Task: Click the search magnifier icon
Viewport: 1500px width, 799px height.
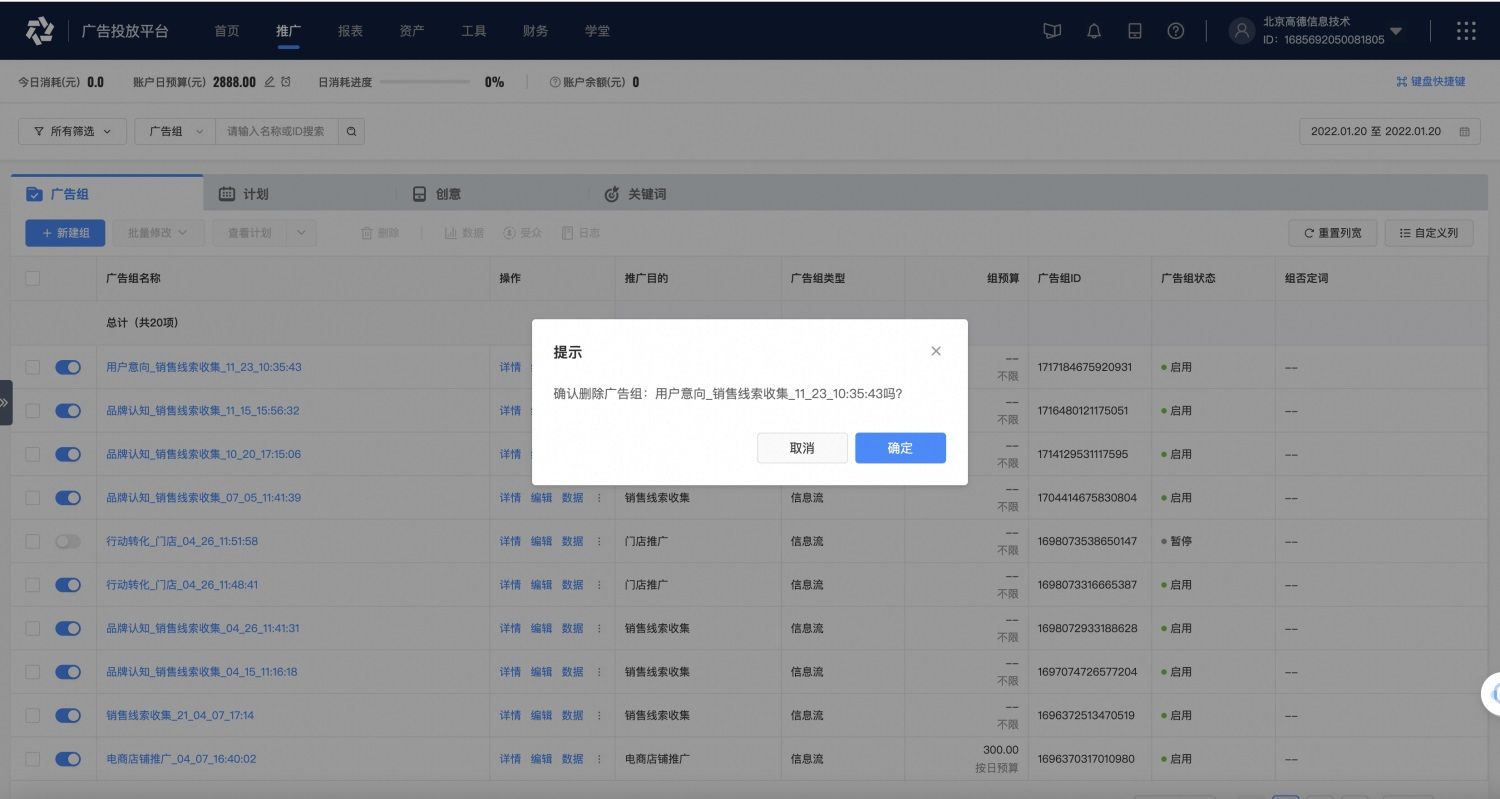Action: (352, 131)
